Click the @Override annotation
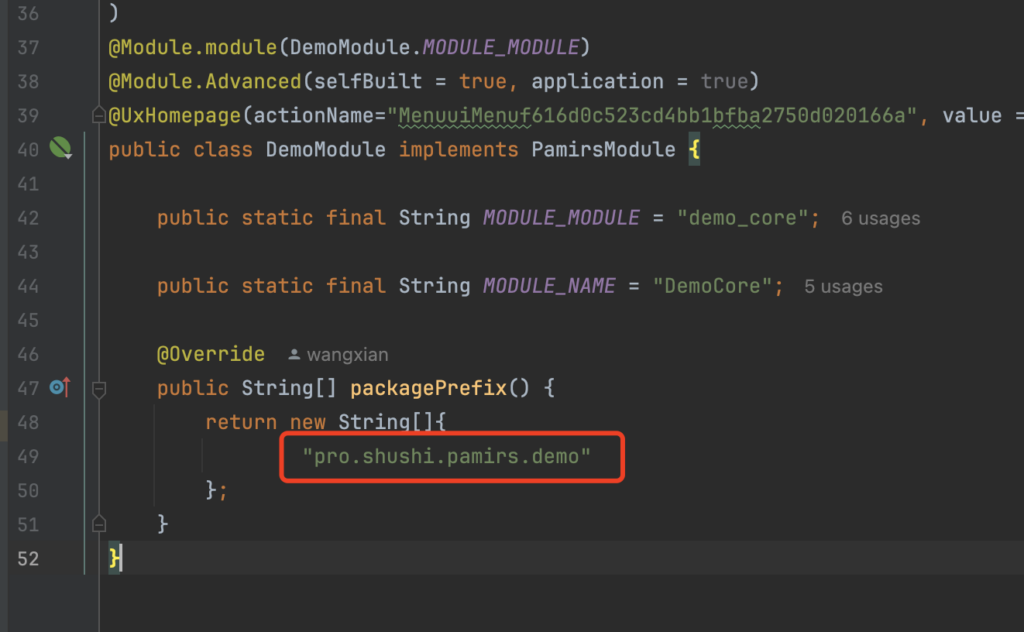 (210, 354)
